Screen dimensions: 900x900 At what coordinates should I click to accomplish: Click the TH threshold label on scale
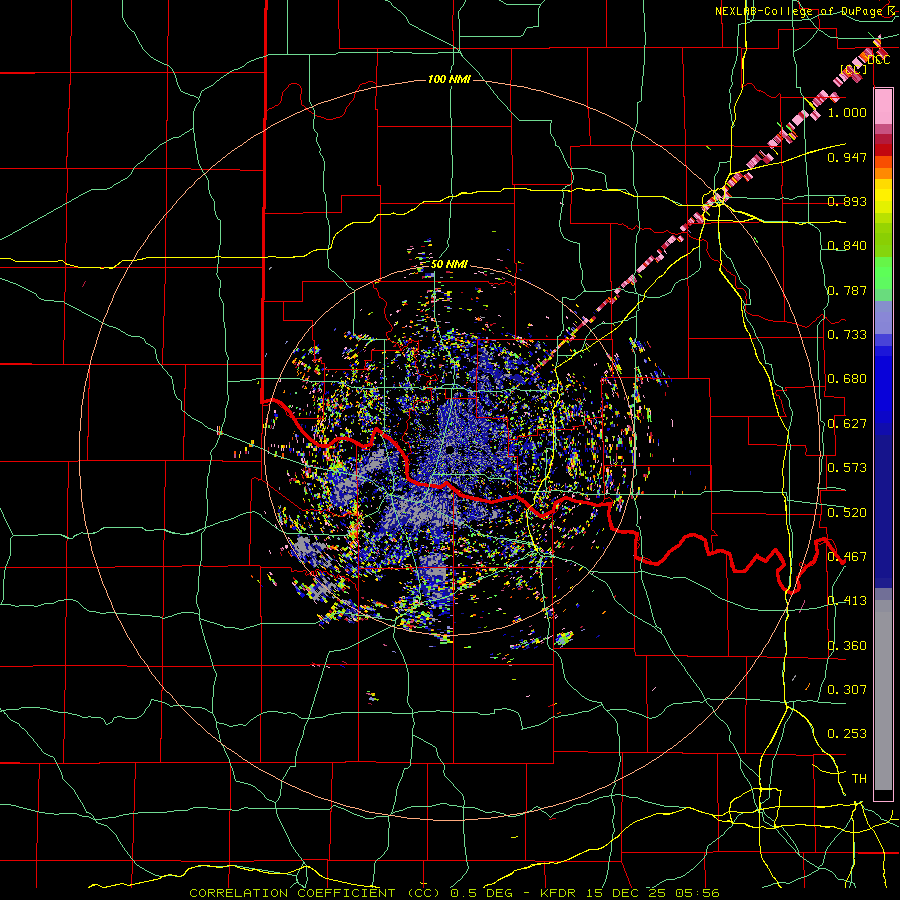[x=859, y=779]
